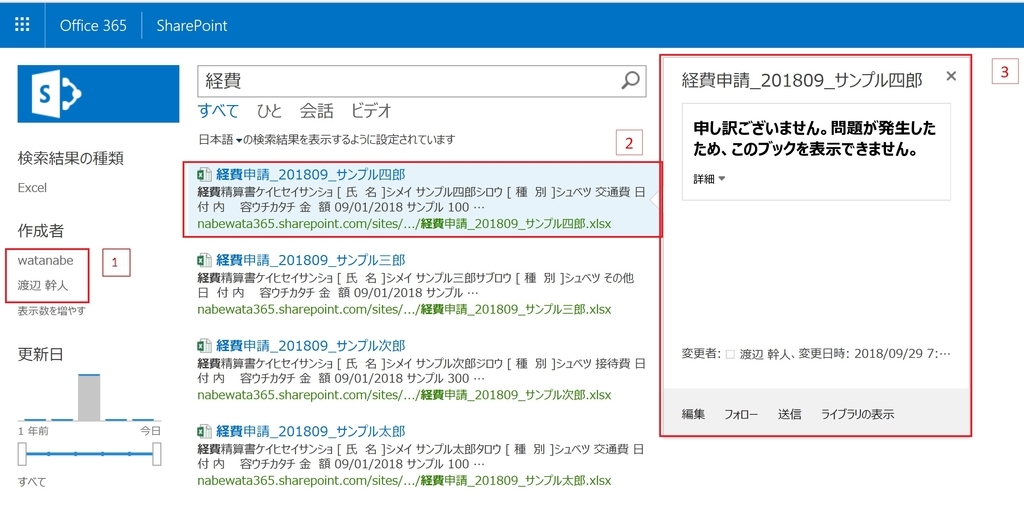Image resolution: width=1024 pixels, height=514 pixels.
Task: Switch to the 会話 search tab
Action: tap(317, 111)
